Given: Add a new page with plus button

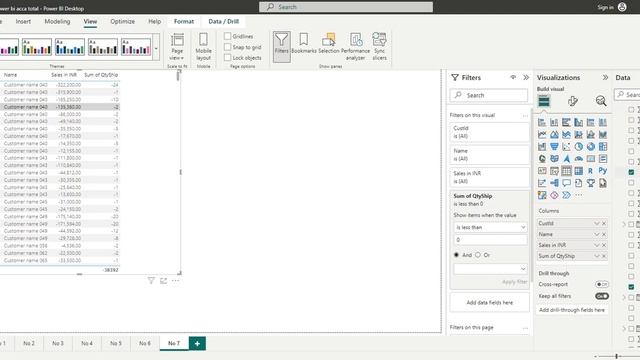Looking at the screenshot, I should click(197, 344).
